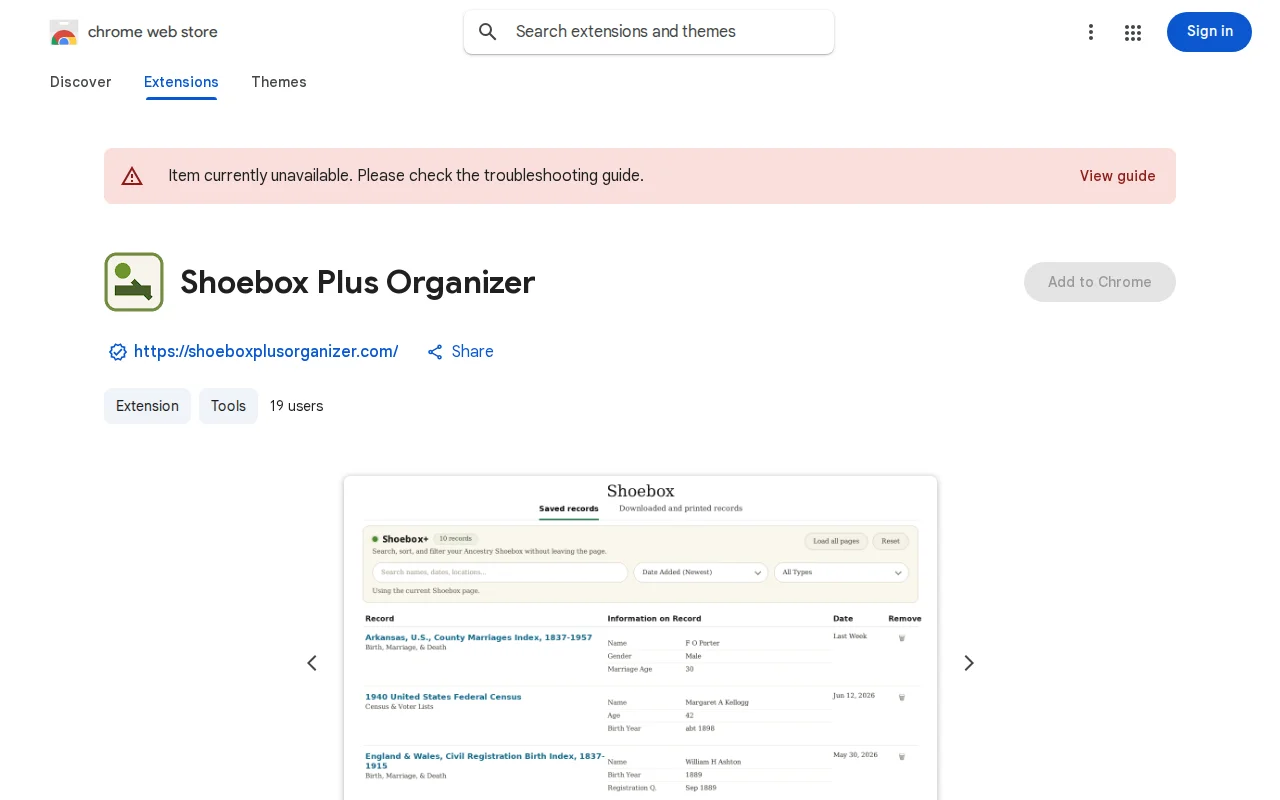Open the View guide link
Image resolution: width=1280 pixels, height=800 pixels.
[1117, 176]
